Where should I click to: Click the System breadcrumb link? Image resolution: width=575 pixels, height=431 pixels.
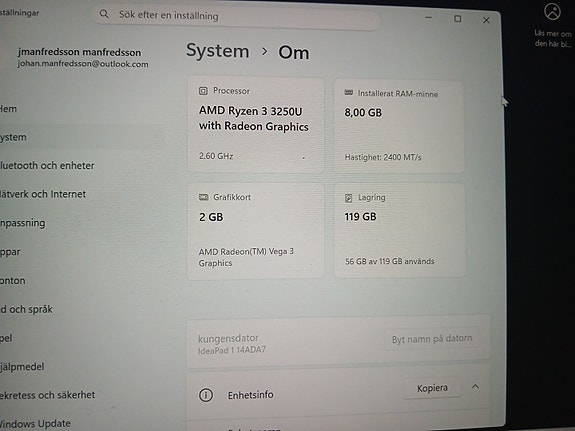218,51
